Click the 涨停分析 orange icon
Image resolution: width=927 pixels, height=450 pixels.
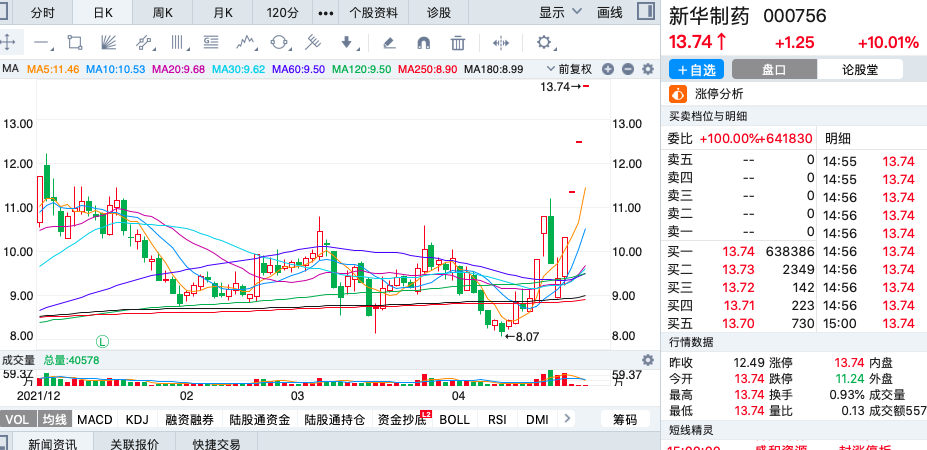click(x=678, y=94)
